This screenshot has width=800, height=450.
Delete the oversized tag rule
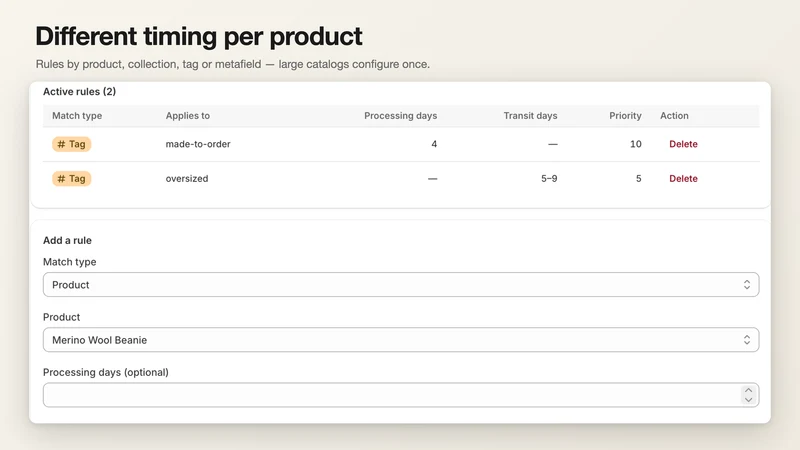pos(683,179)
